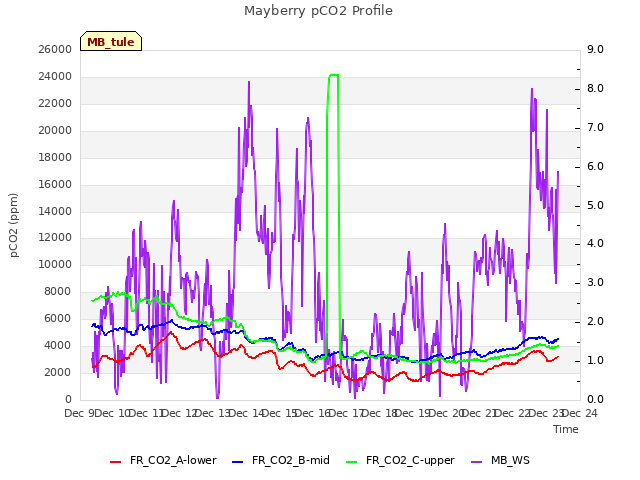Click the Time x-axis title
Image resolution: width=640 pixels, height=480 pixels.
[566, 429]
